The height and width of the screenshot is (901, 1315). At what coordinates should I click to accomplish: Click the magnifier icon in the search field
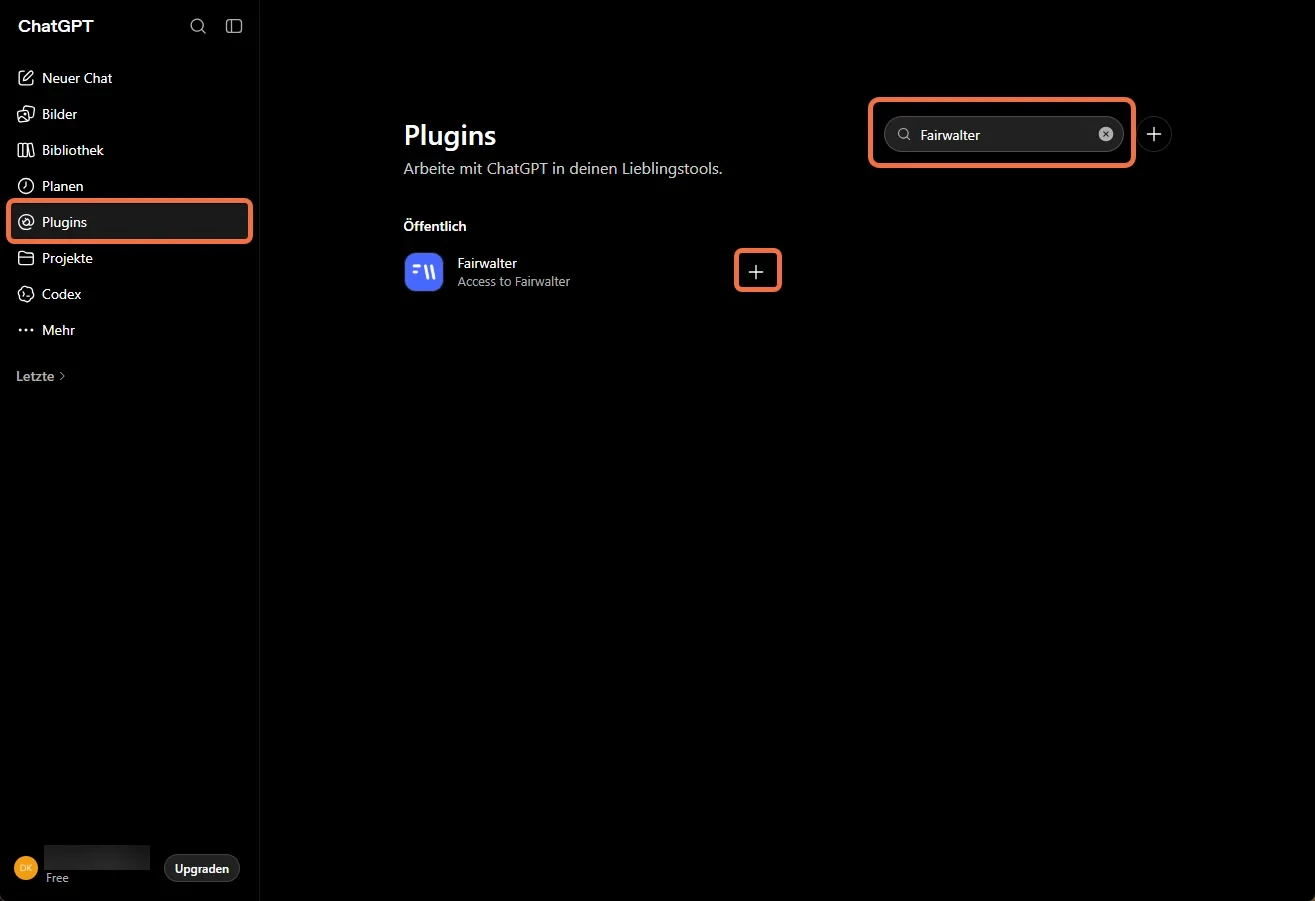[904, 134]
